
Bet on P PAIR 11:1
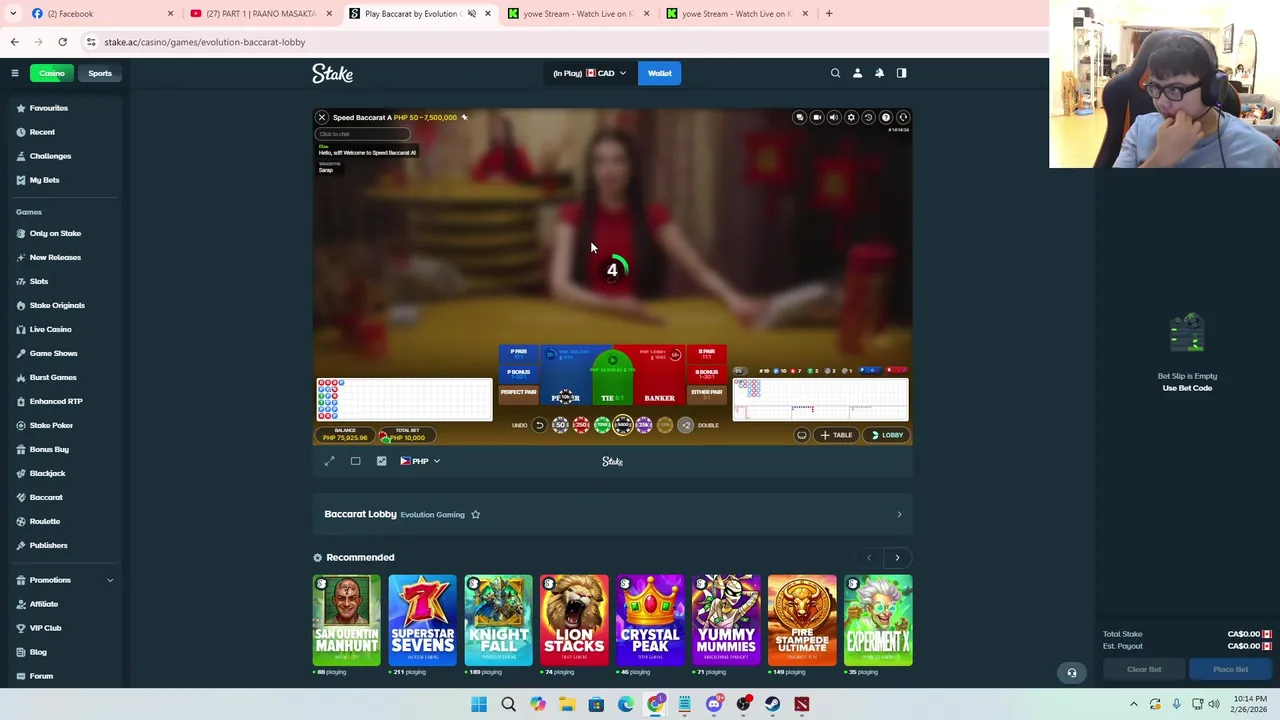(518, 354)
